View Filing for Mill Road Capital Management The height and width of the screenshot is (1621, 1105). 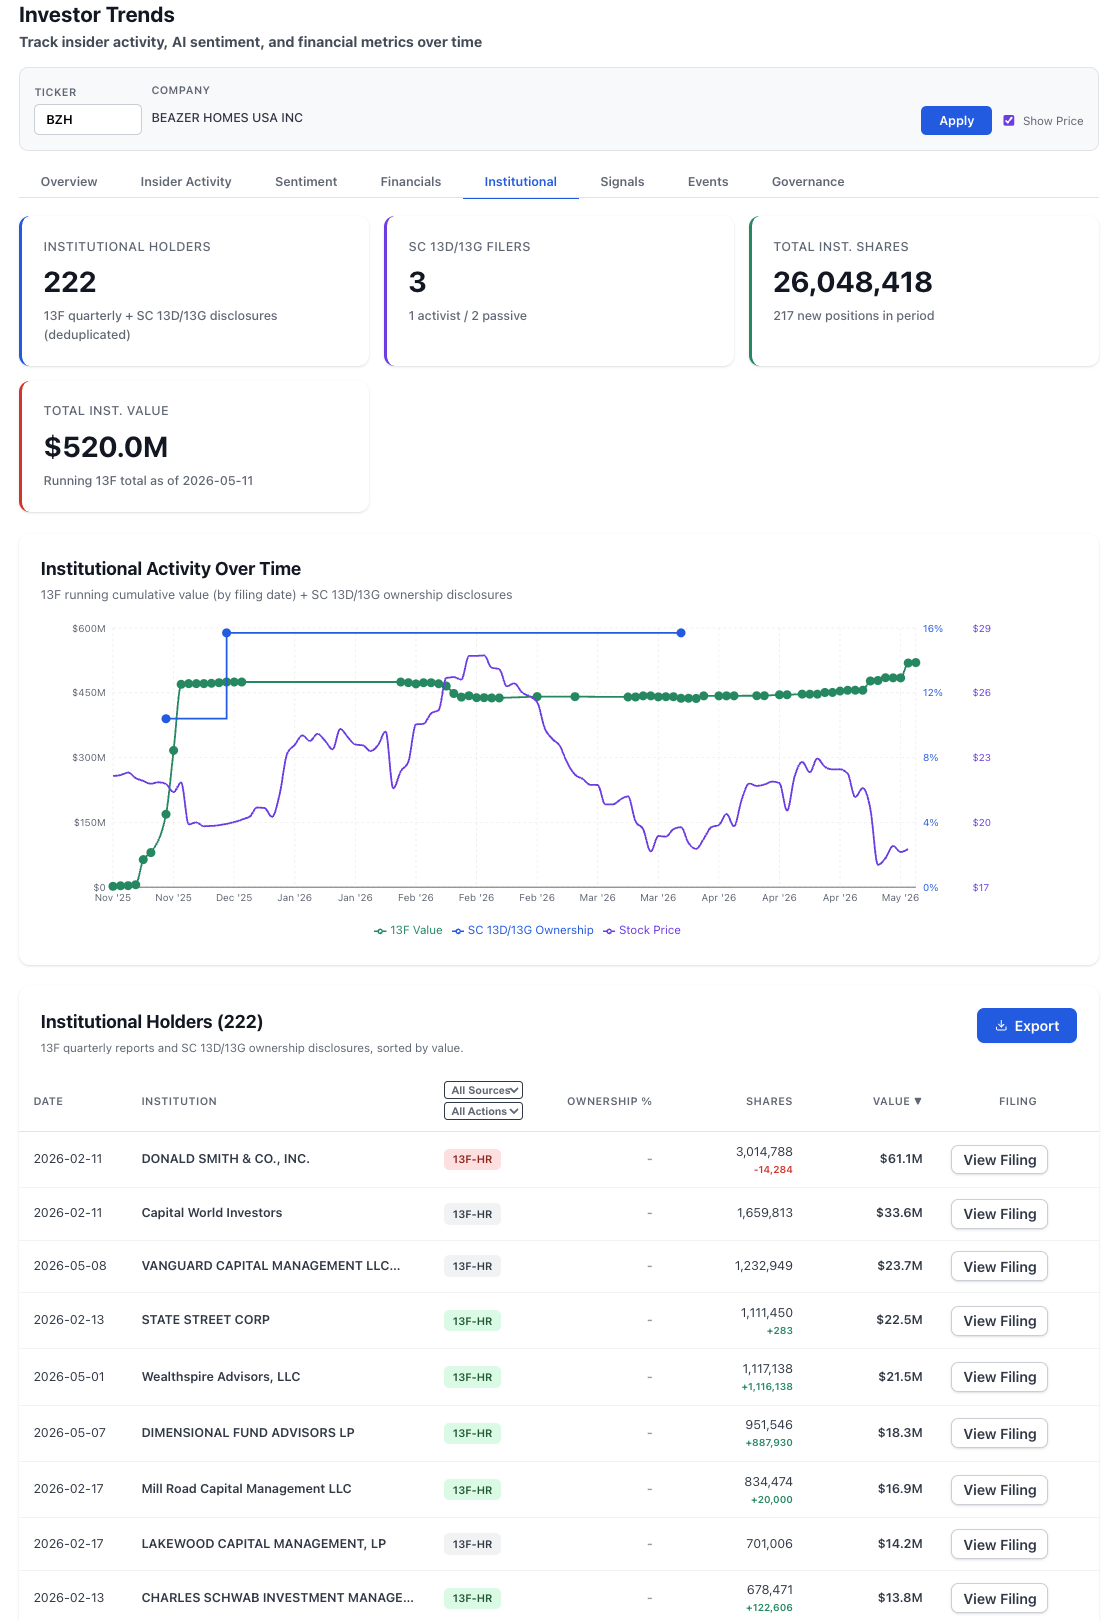(999, 1490)
